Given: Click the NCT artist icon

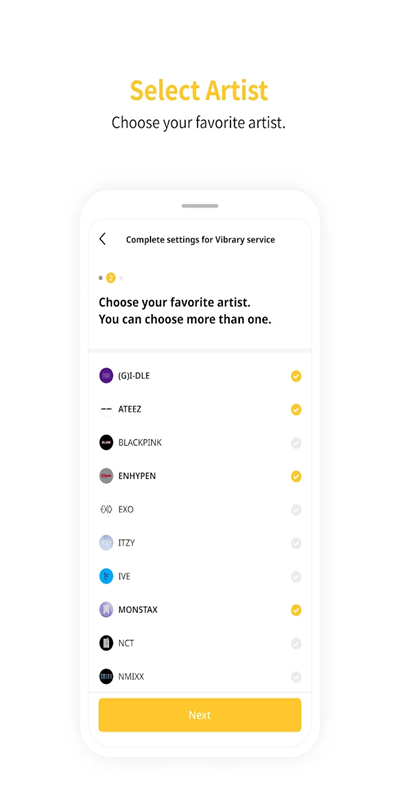Looking at the screenshot, I should point(106,643).
